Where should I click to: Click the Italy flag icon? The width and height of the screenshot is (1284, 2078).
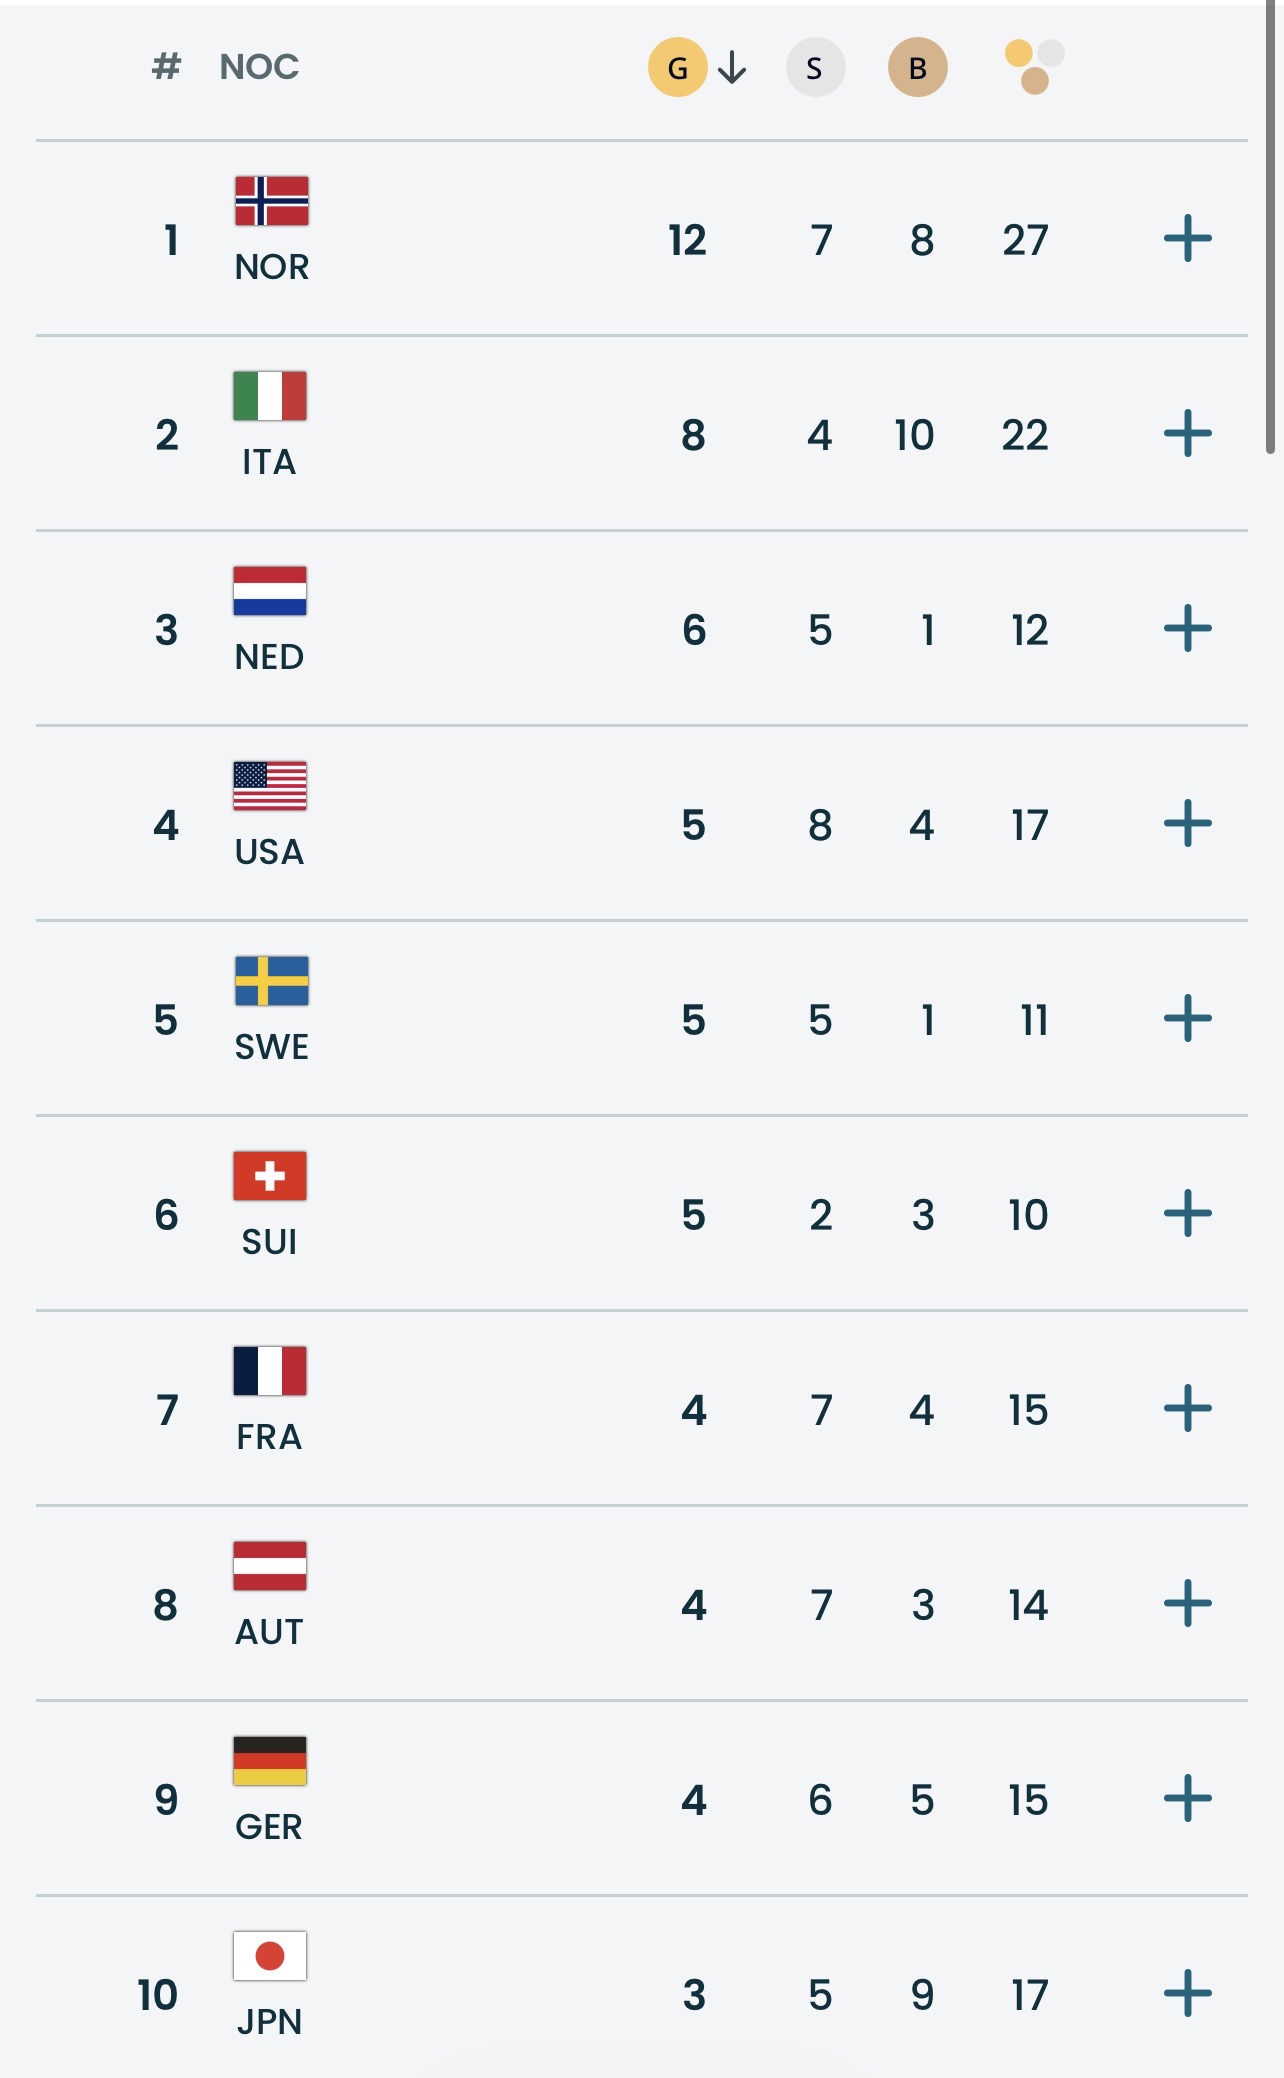[x=270, y=396]
